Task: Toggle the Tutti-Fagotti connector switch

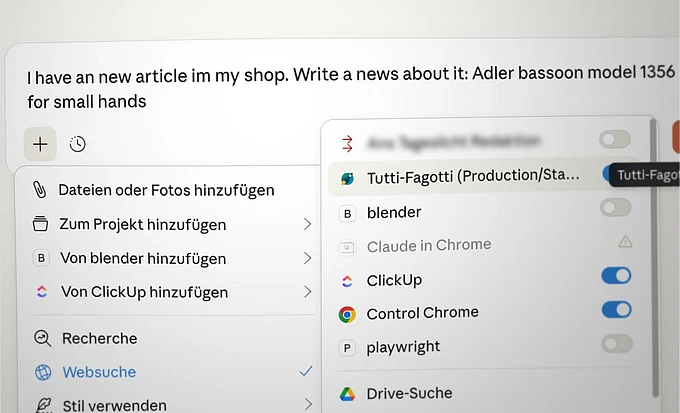Action: click(x=606, y=174)
